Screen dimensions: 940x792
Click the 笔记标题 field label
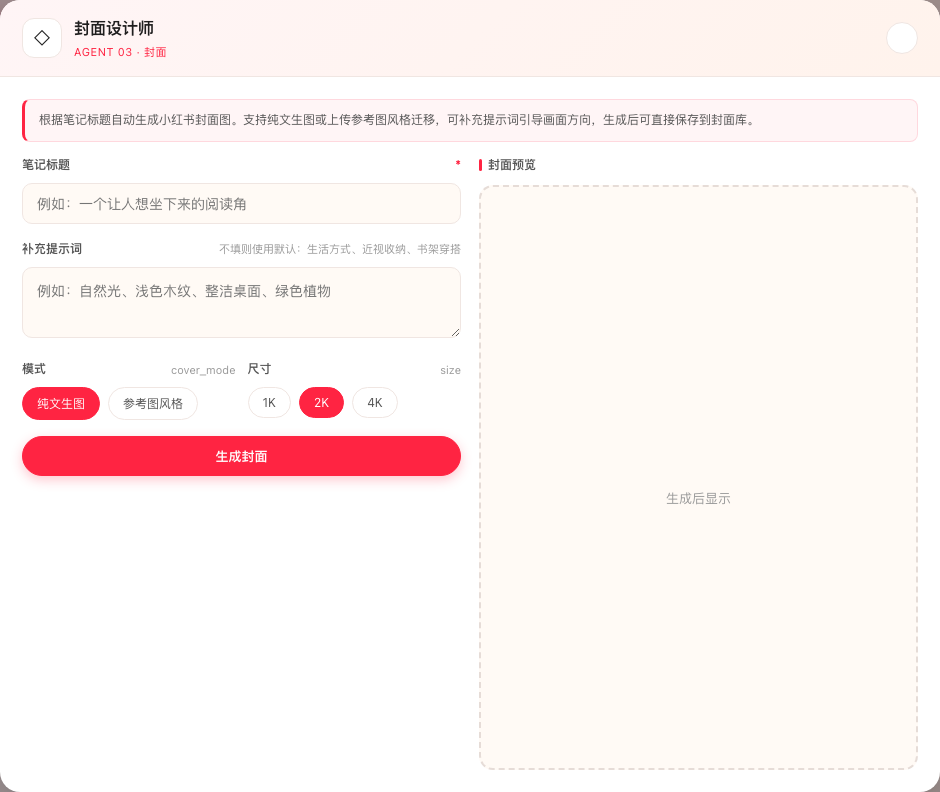pos(46,165)
